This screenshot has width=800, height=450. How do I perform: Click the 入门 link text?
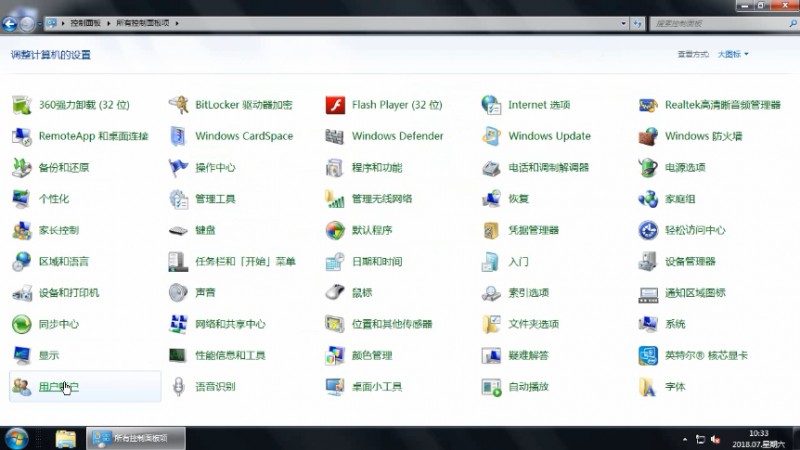coord(518,261)
